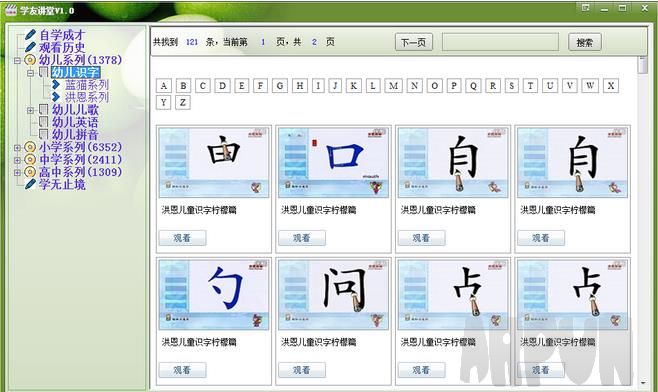The image size is (658, 392).
Task: Filter by letter Q
Action: pyautogui.click(x=473, y=86)
